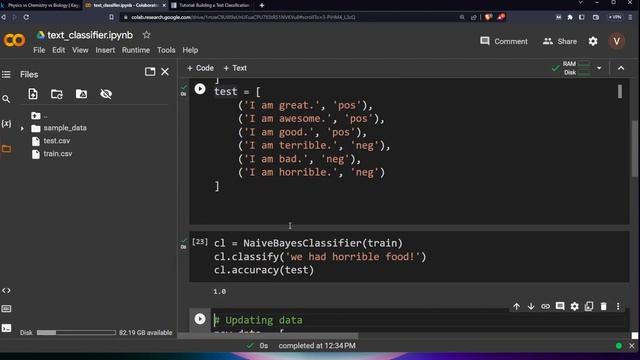
Task: Select train.csv in the Files list
Action: tap(58, 154)
